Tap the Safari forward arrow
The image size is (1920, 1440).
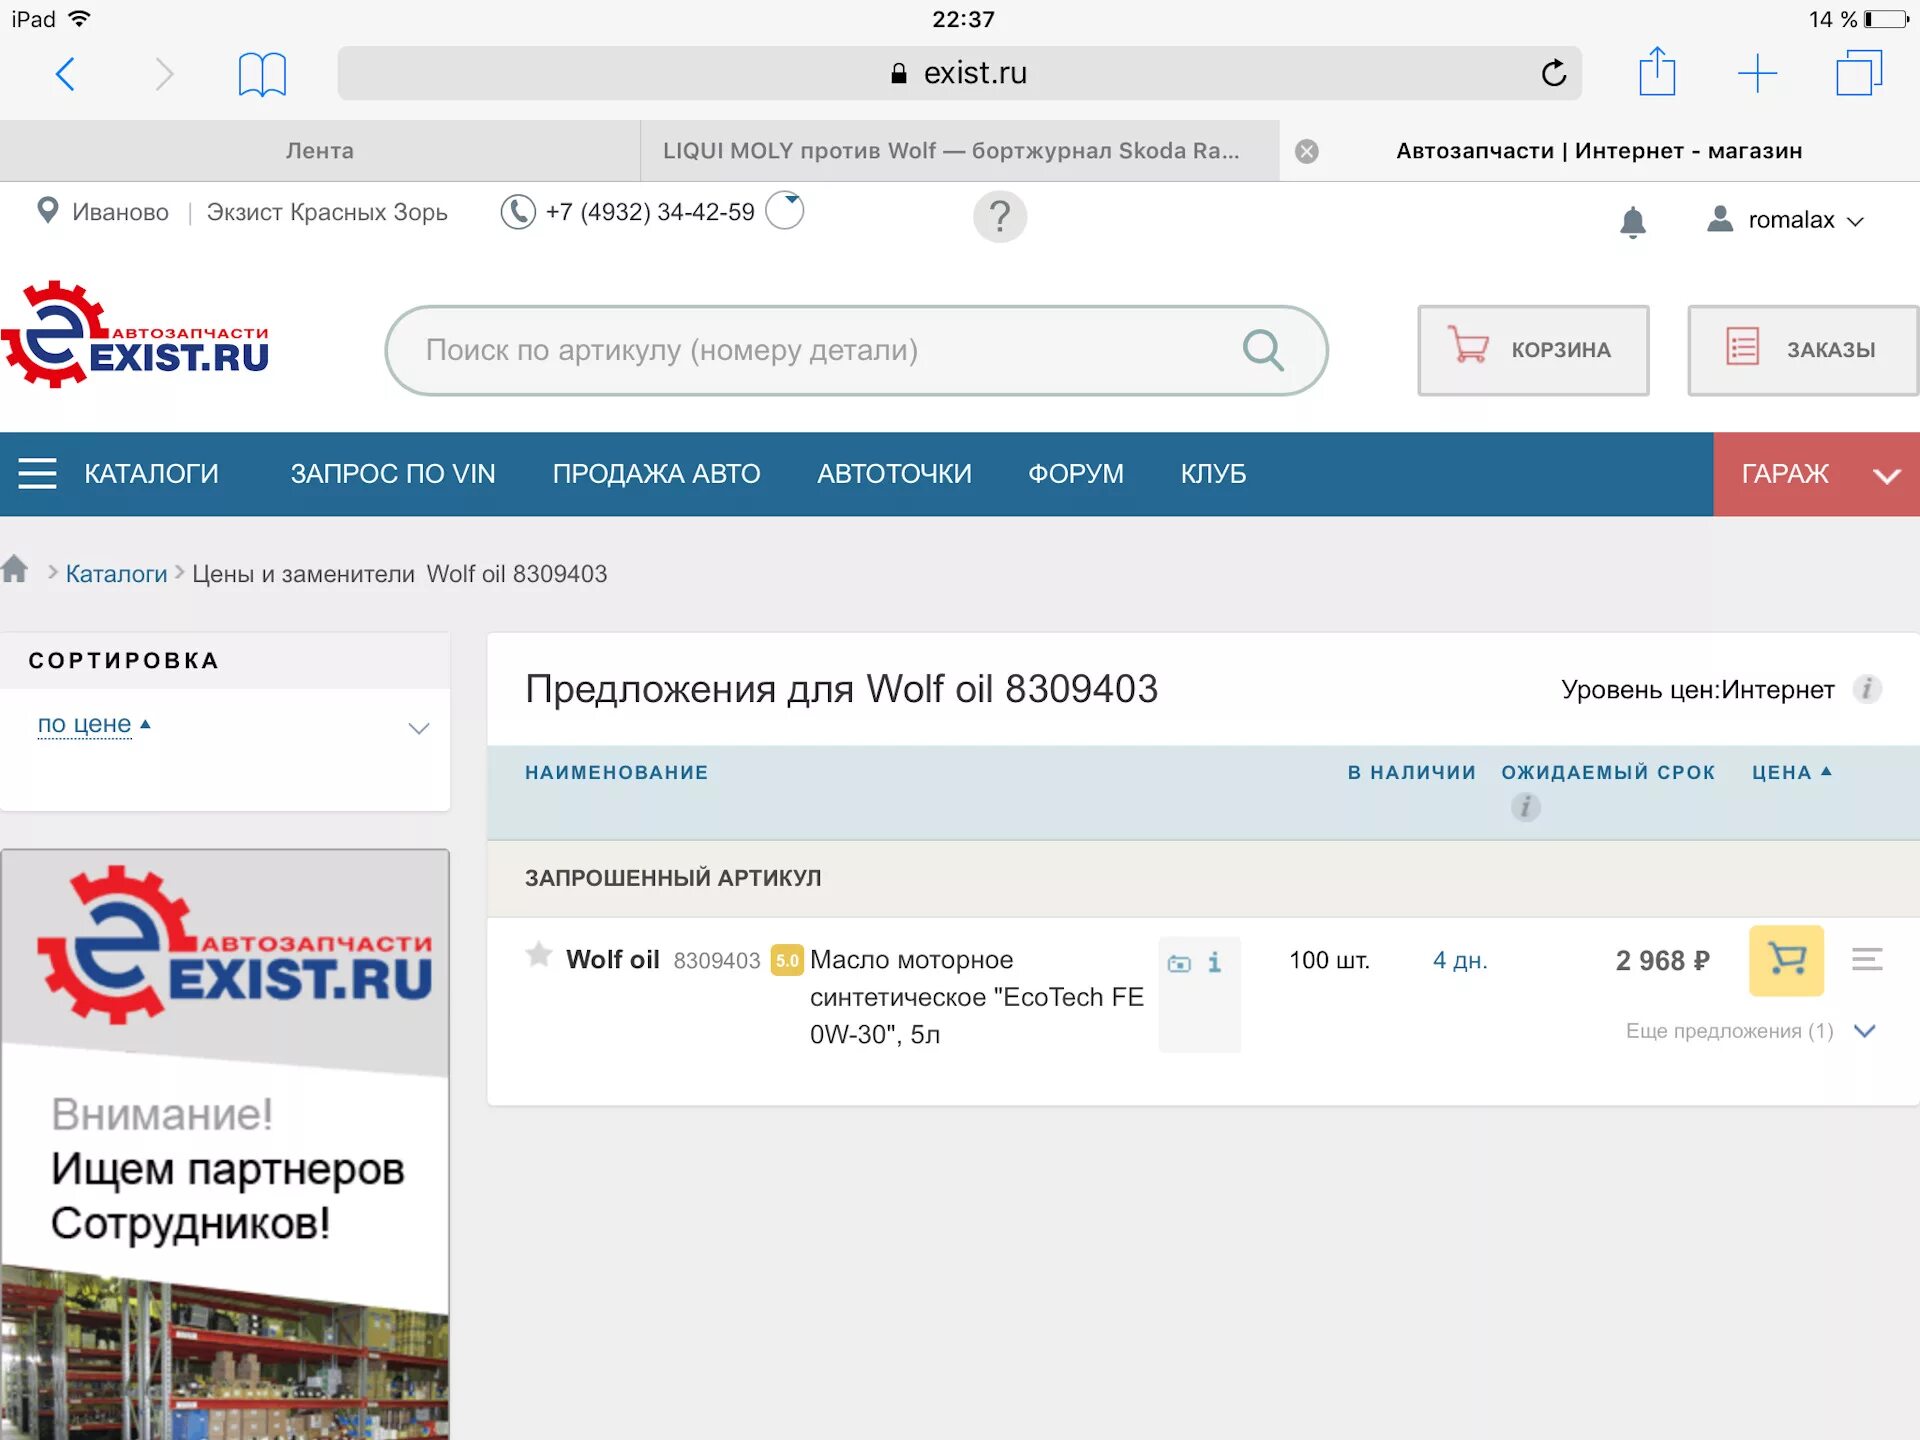(164, 74)
